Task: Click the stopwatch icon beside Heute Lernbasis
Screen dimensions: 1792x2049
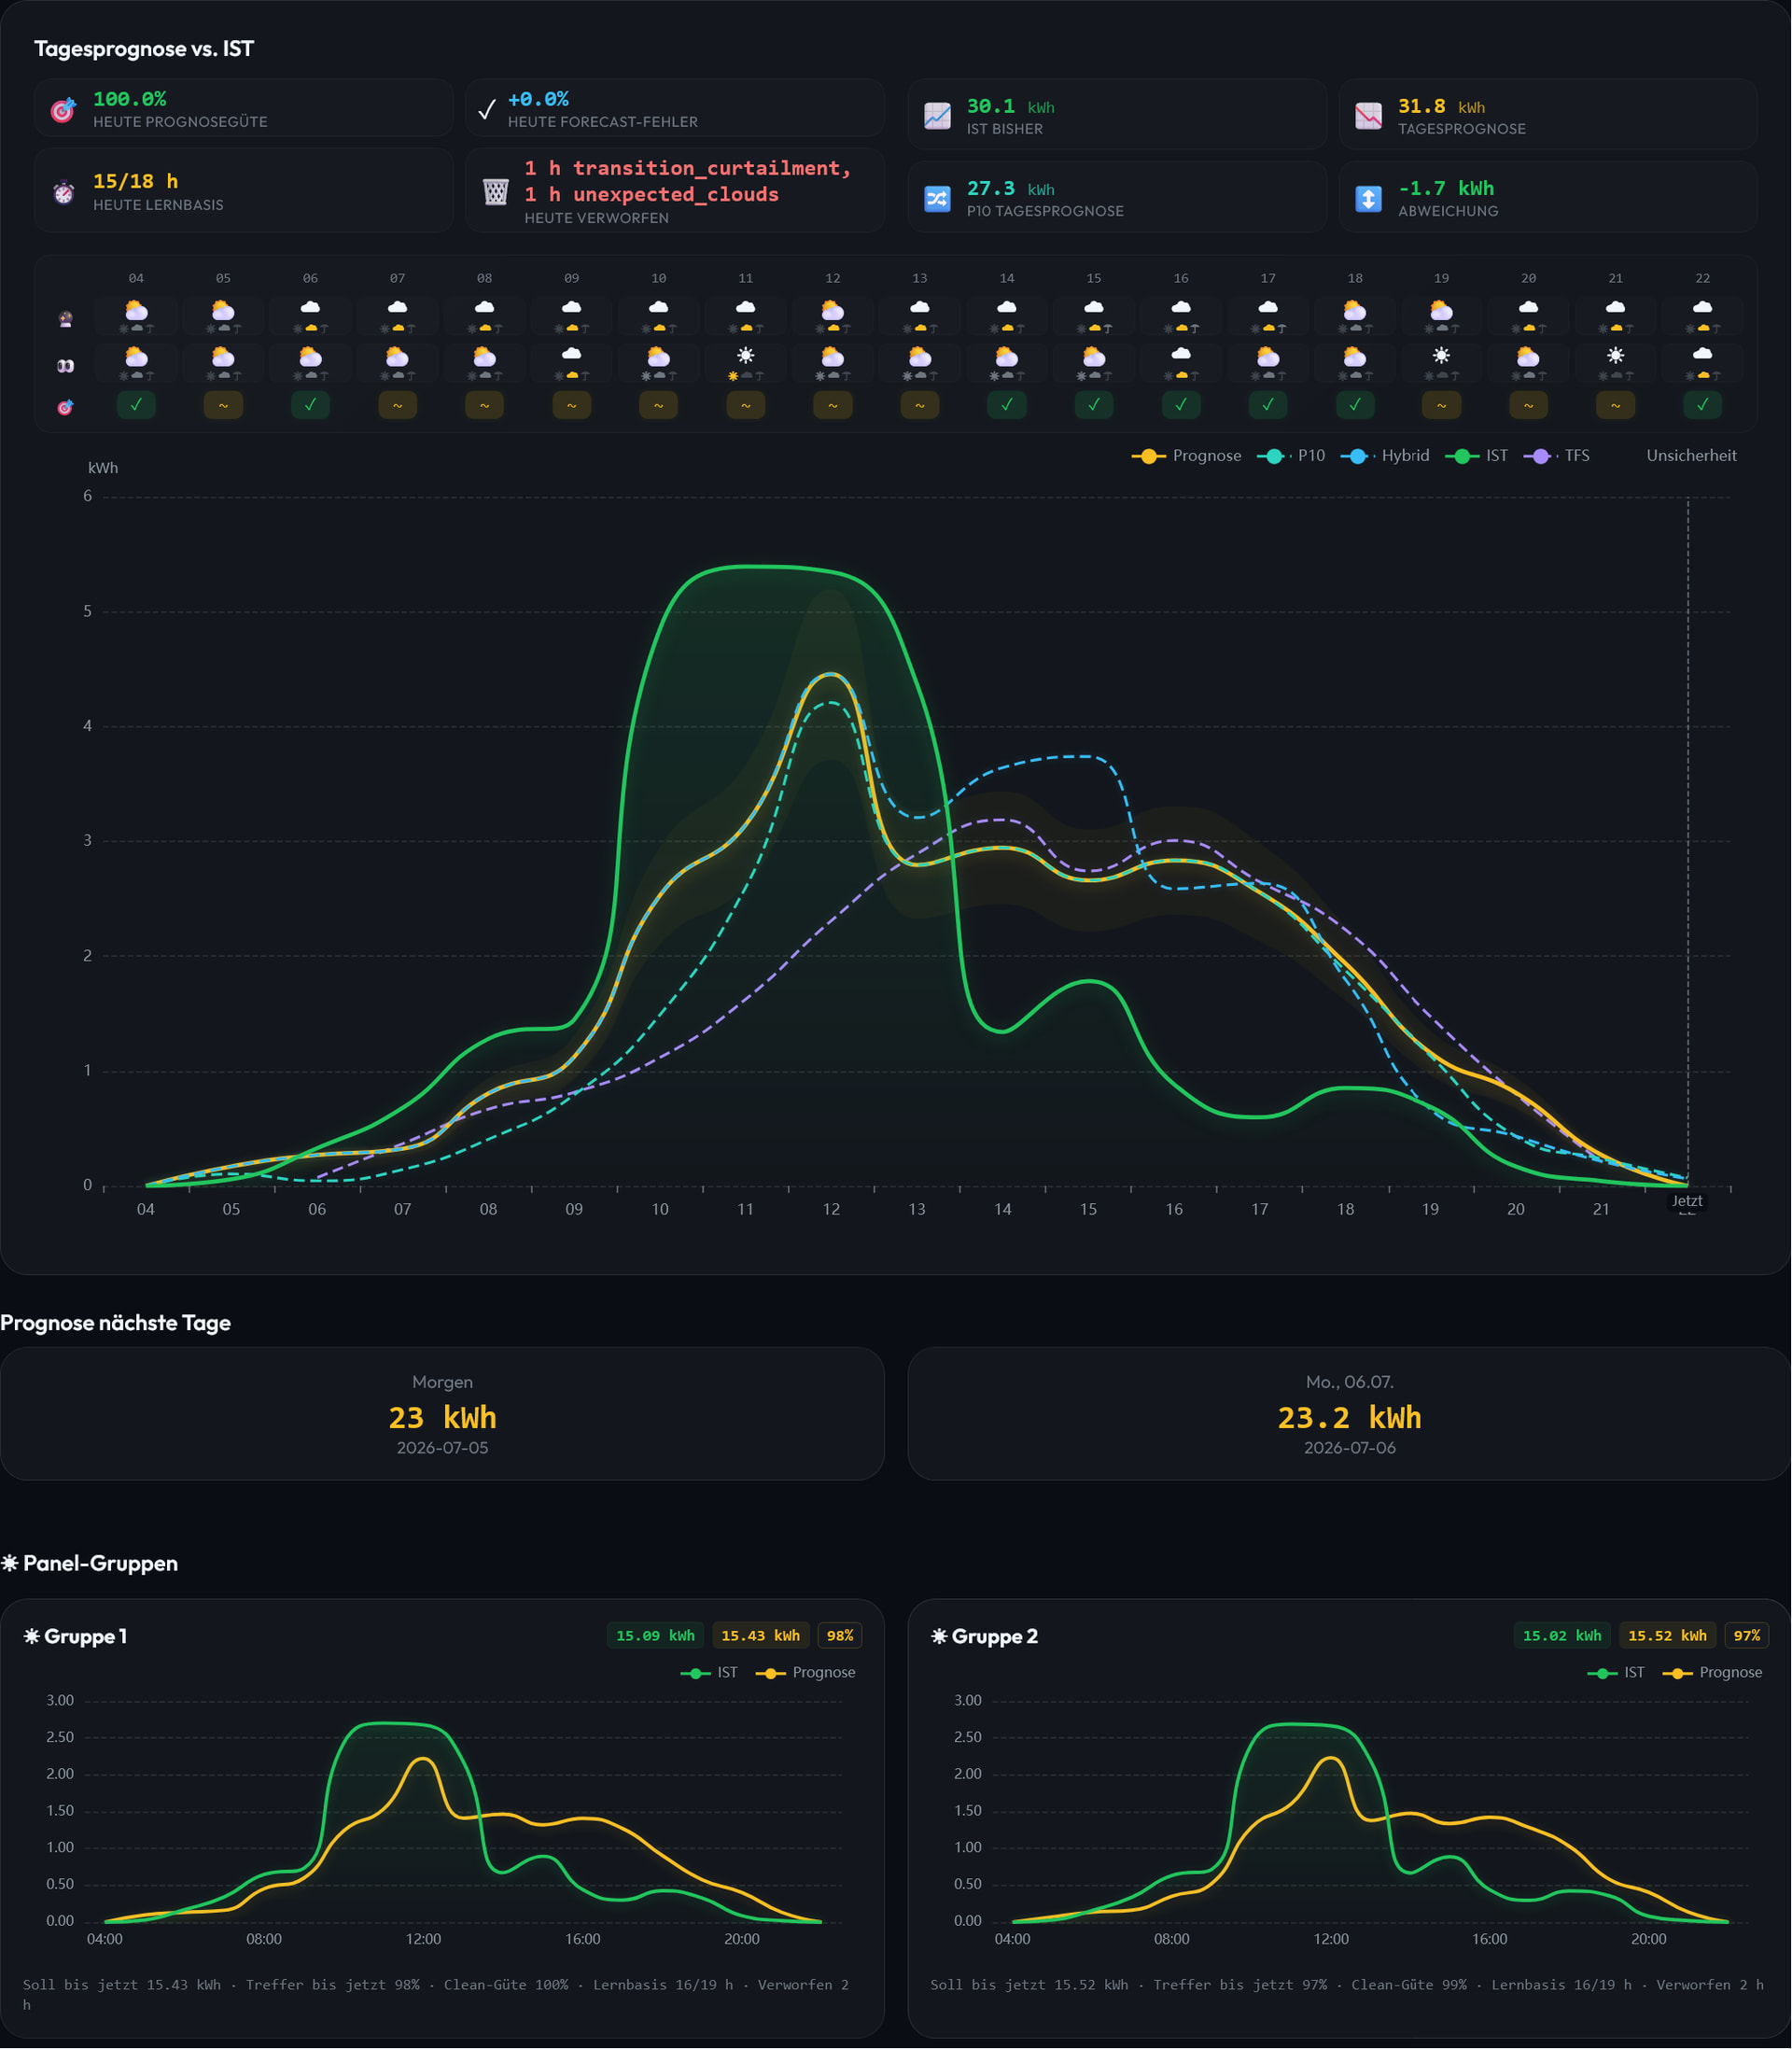Action: [x=64, y=192]
